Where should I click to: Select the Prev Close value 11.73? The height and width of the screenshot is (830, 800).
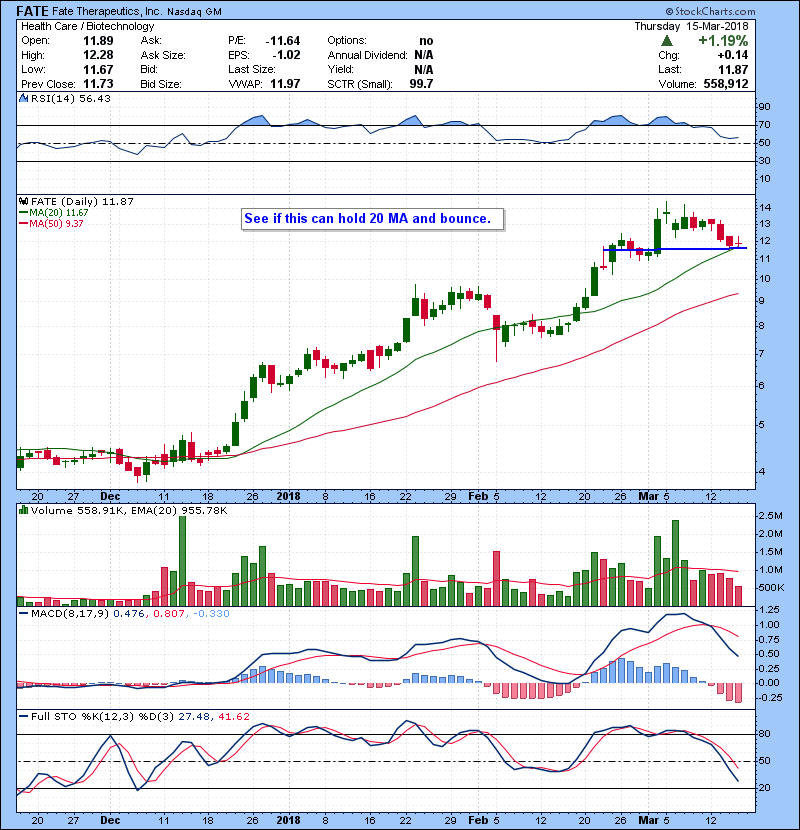[98, 84]
